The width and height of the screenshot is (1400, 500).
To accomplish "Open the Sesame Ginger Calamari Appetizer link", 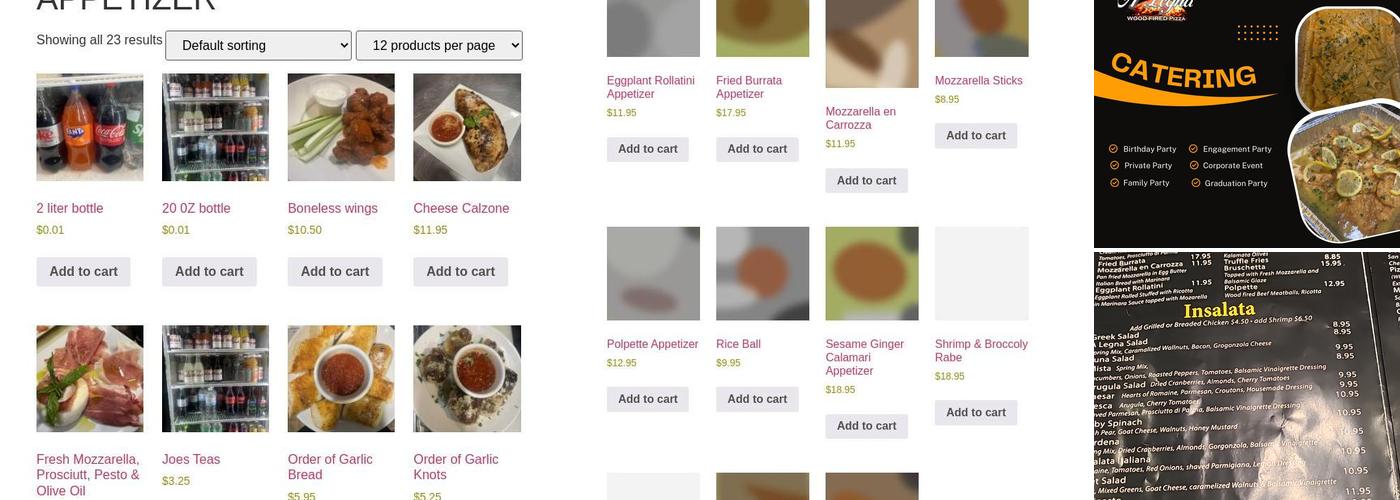I will (864, 357).
